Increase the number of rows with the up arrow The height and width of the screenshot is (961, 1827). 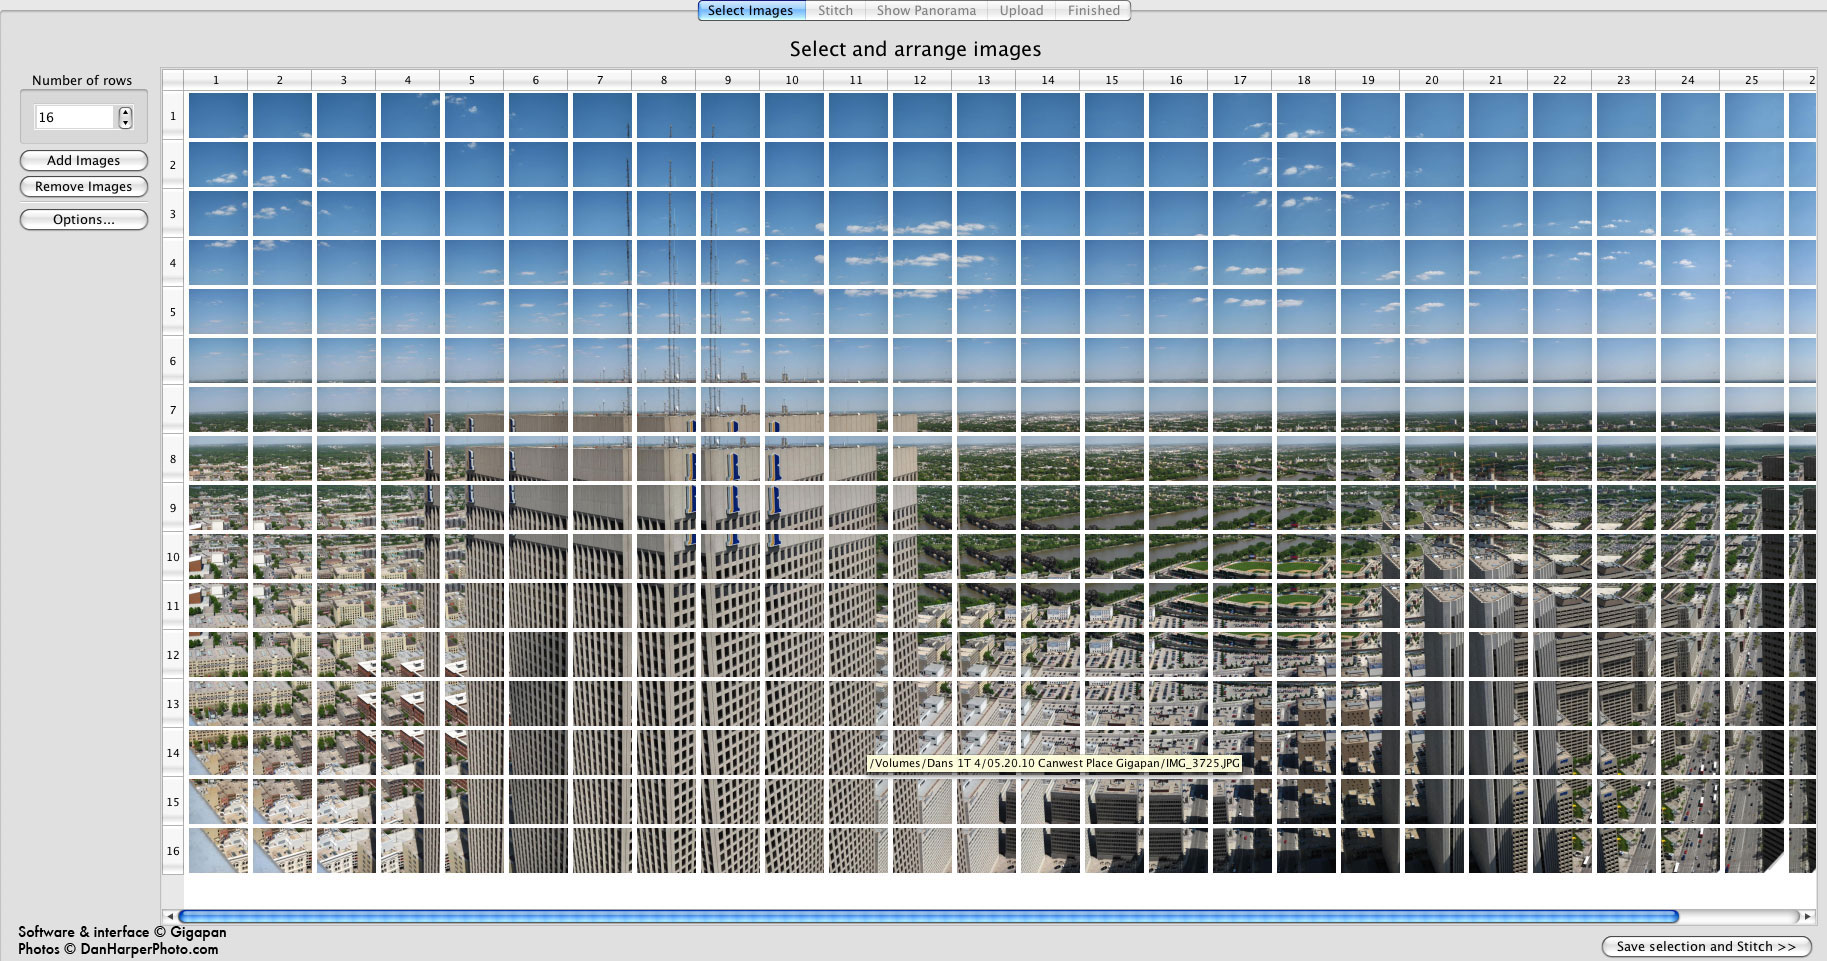coord(125,112)
